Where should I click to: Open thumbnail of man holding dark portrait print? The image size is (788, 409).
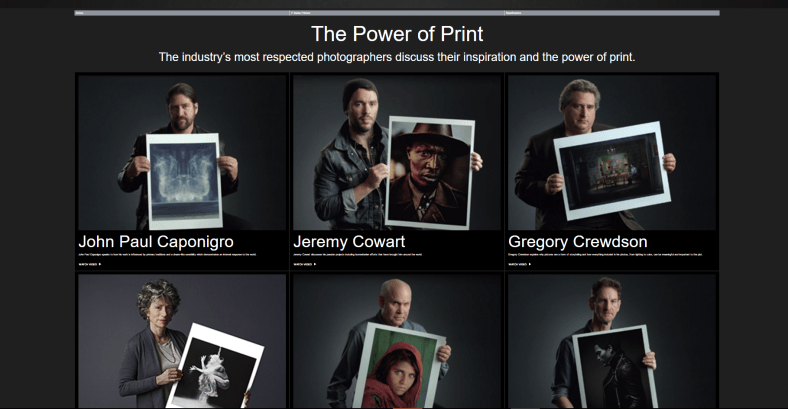point(612,341)
